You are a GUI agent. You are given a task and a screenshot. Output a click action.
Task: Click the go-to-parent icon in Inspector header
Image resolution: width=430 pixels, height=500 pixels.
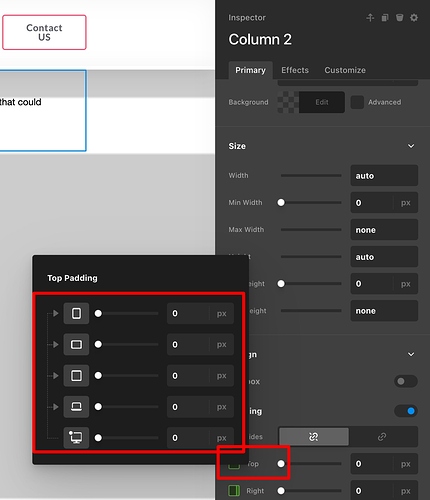point(370,18)
